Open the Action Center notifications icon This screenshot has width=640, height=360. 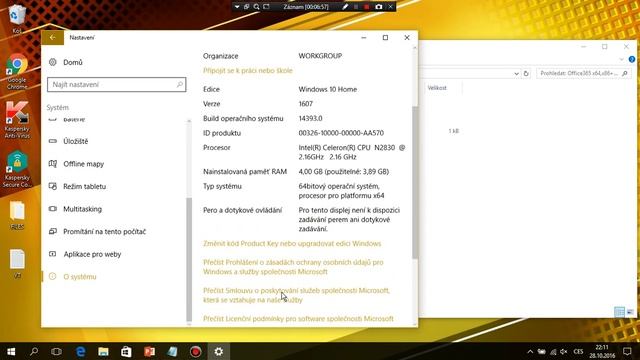coord(627,351)
